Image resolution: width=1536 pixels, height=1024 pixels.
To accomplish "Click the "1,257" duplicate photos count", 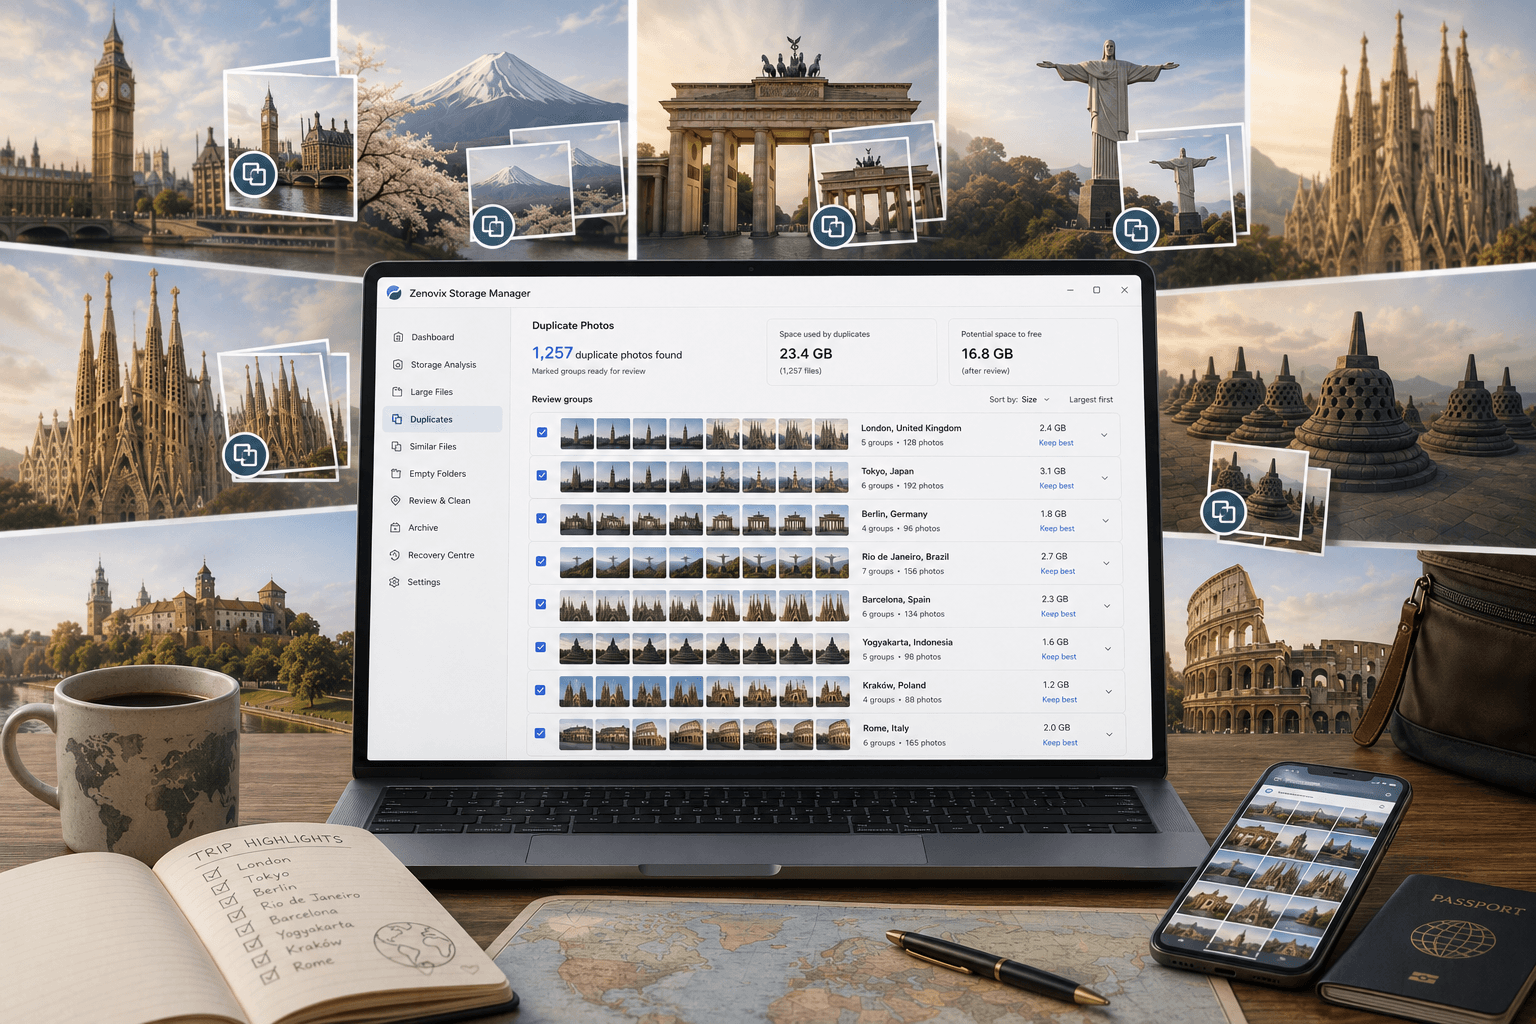I will coord(552,353).
